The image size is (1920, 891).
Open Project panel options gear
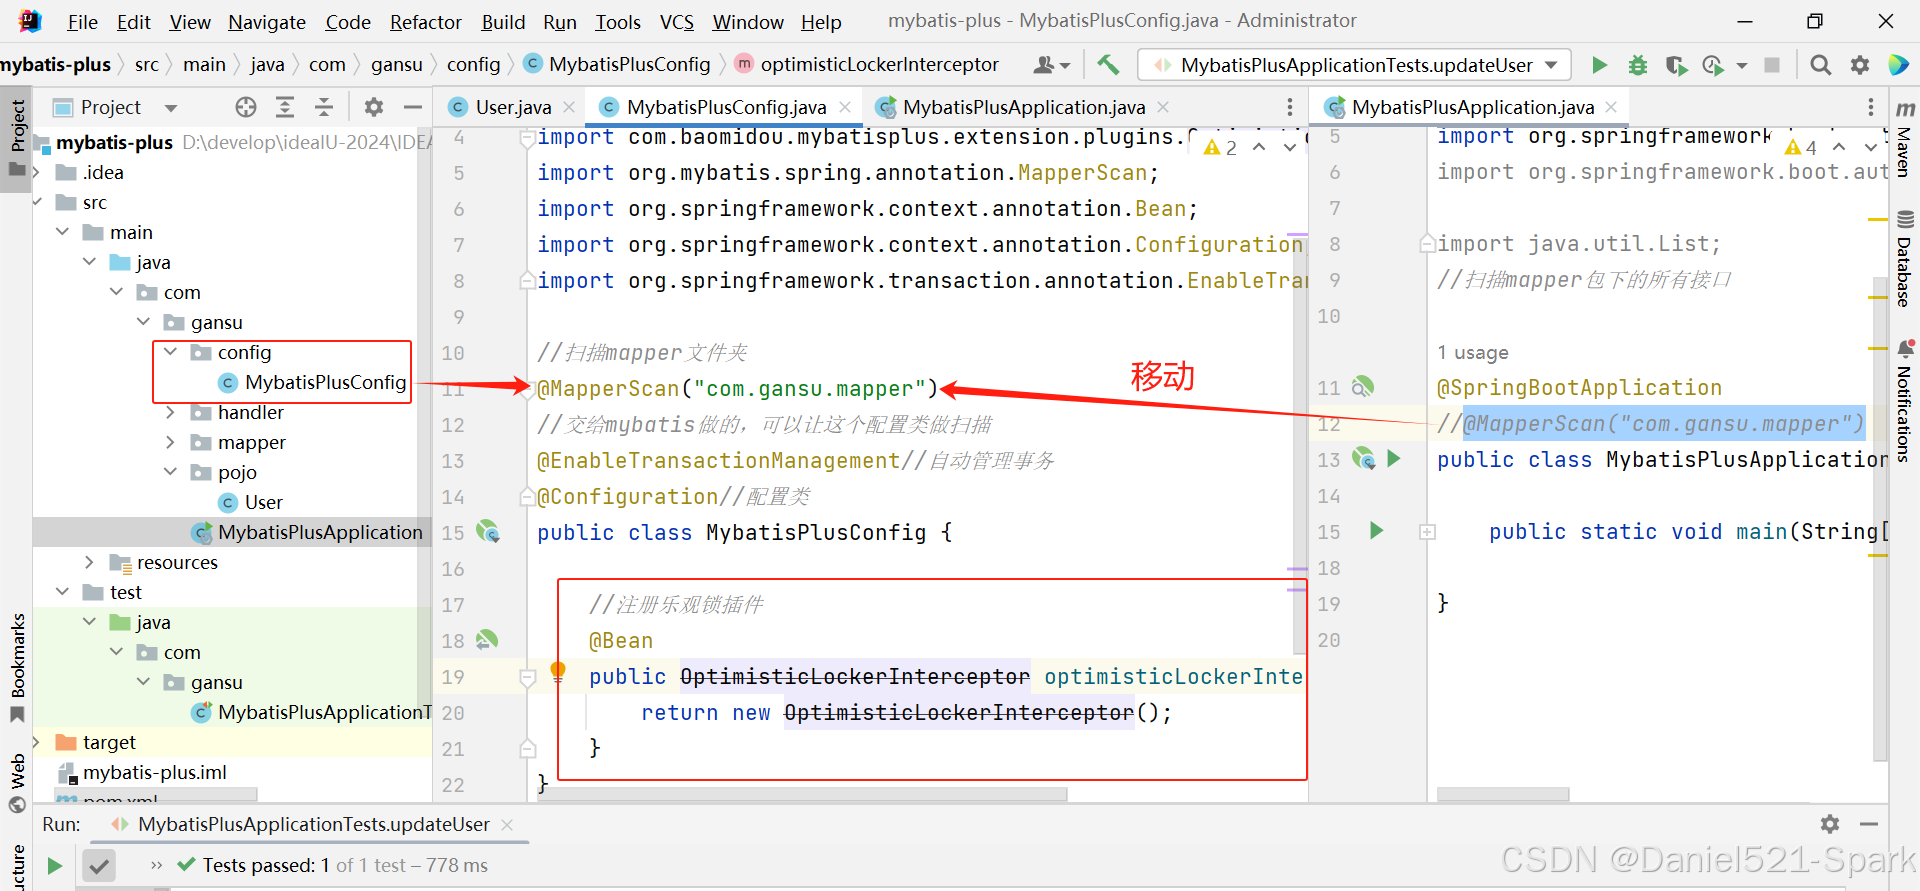coord(374,107)
